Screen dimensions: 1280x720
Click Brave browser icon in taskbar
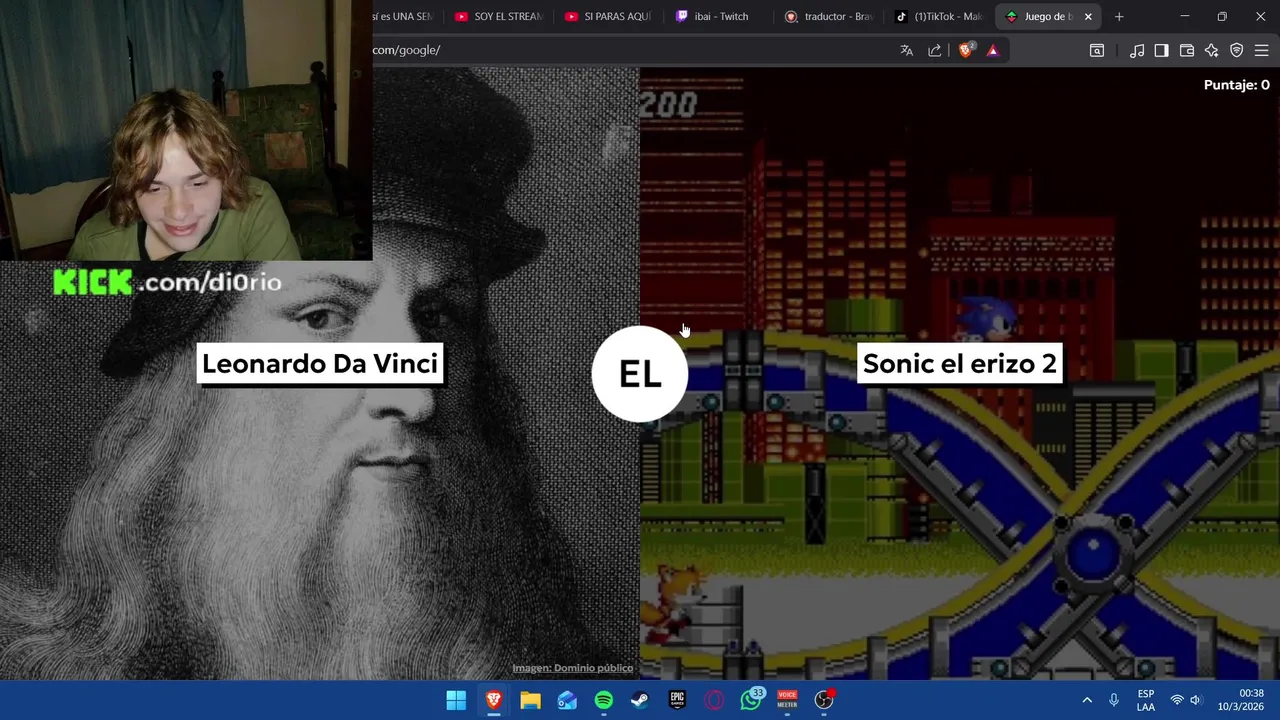coord(493,700)
